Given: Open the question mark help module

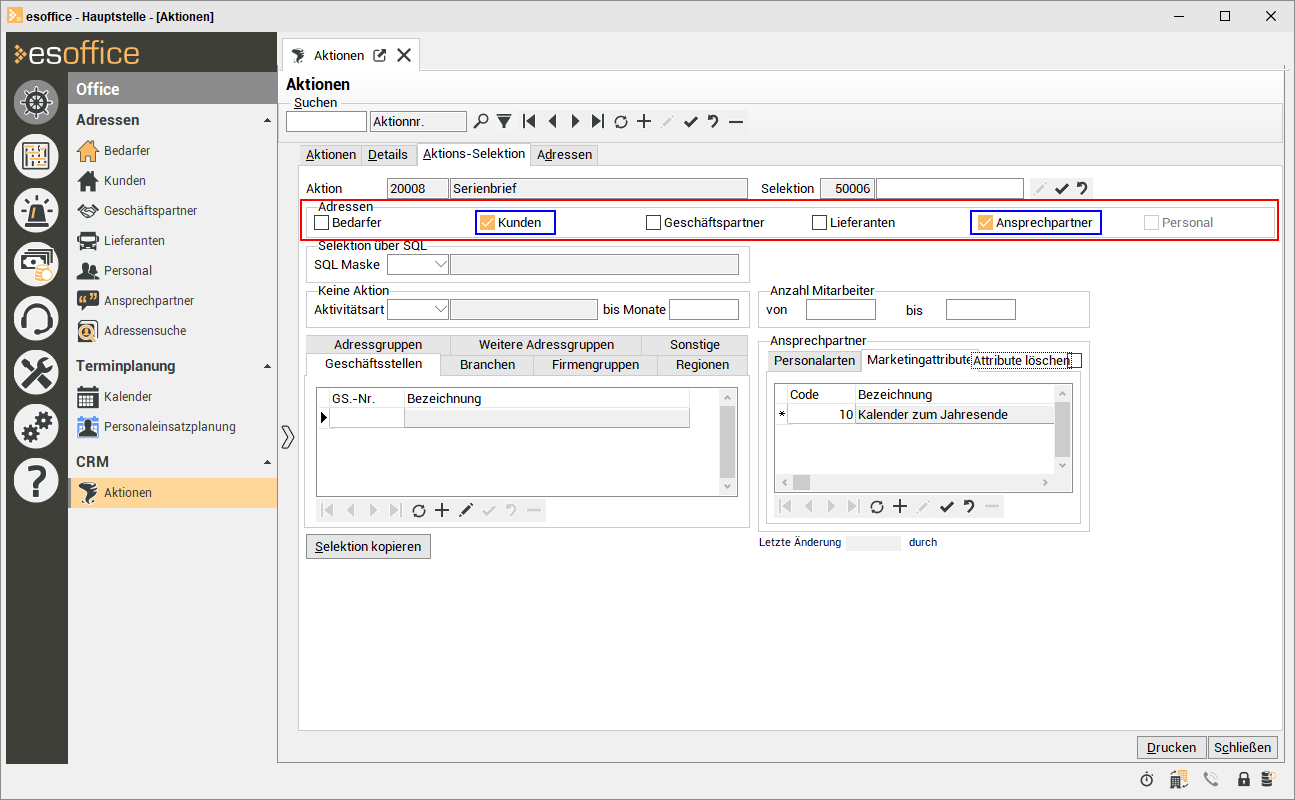Looking at the screenshot, I should (36, 481).
